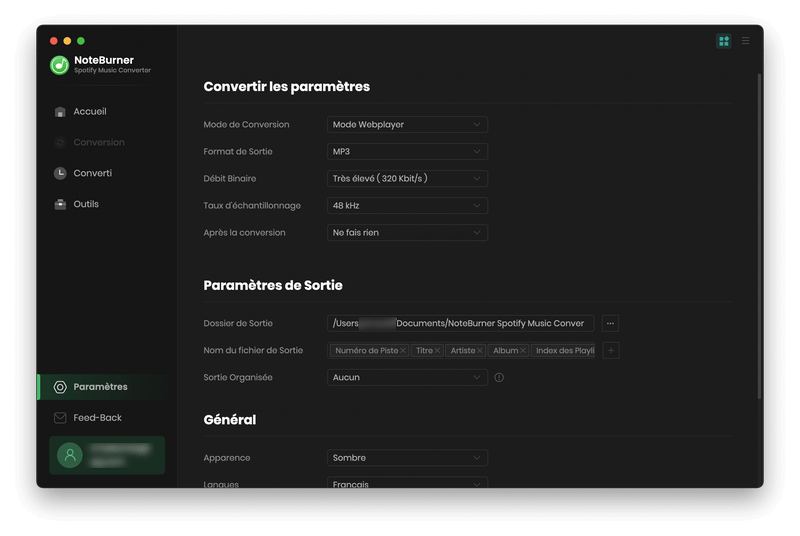The height and width of the screenshot is (536, 800).
Task: Click the Feed-Back envelope icon
Action: 60,418
